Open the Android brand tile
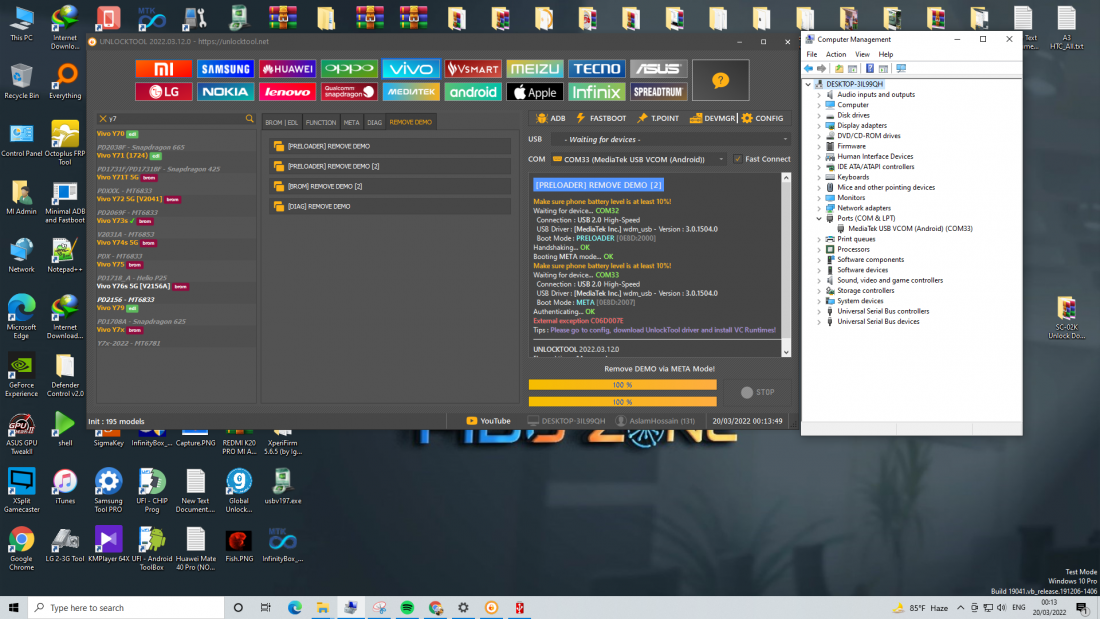The image size is (1100, 619). coord(472,92)
